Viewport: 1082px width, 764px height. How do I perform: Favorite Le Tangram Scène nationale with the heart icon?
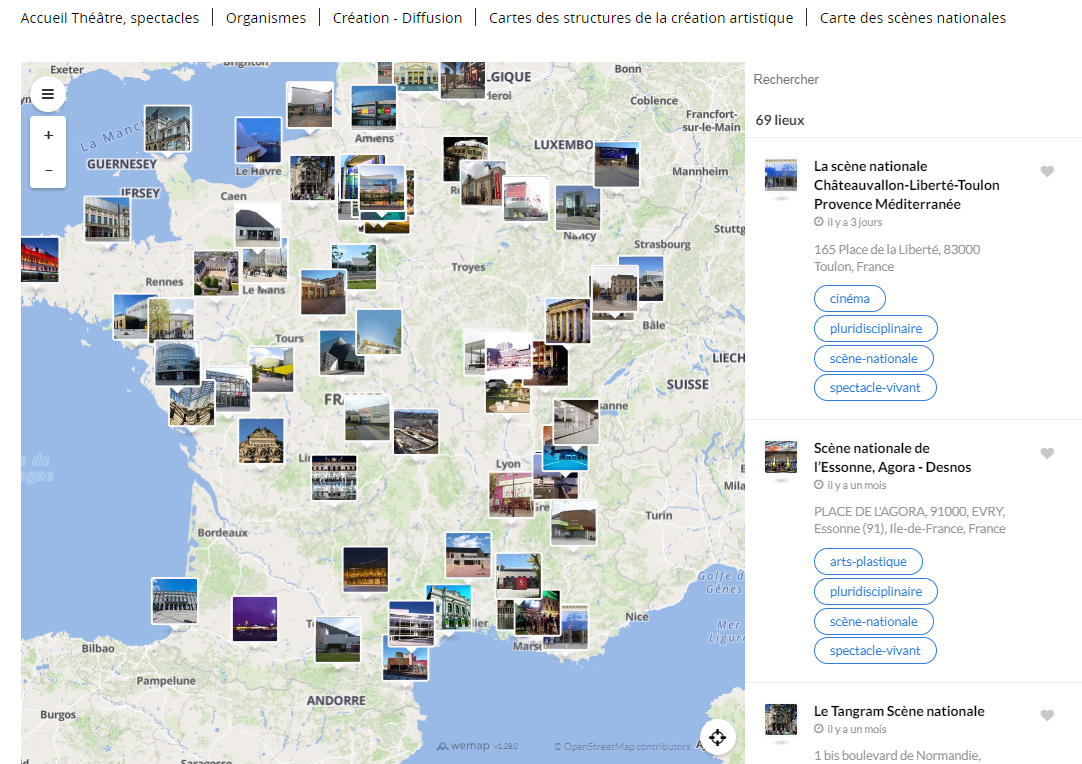point(1047,716)
